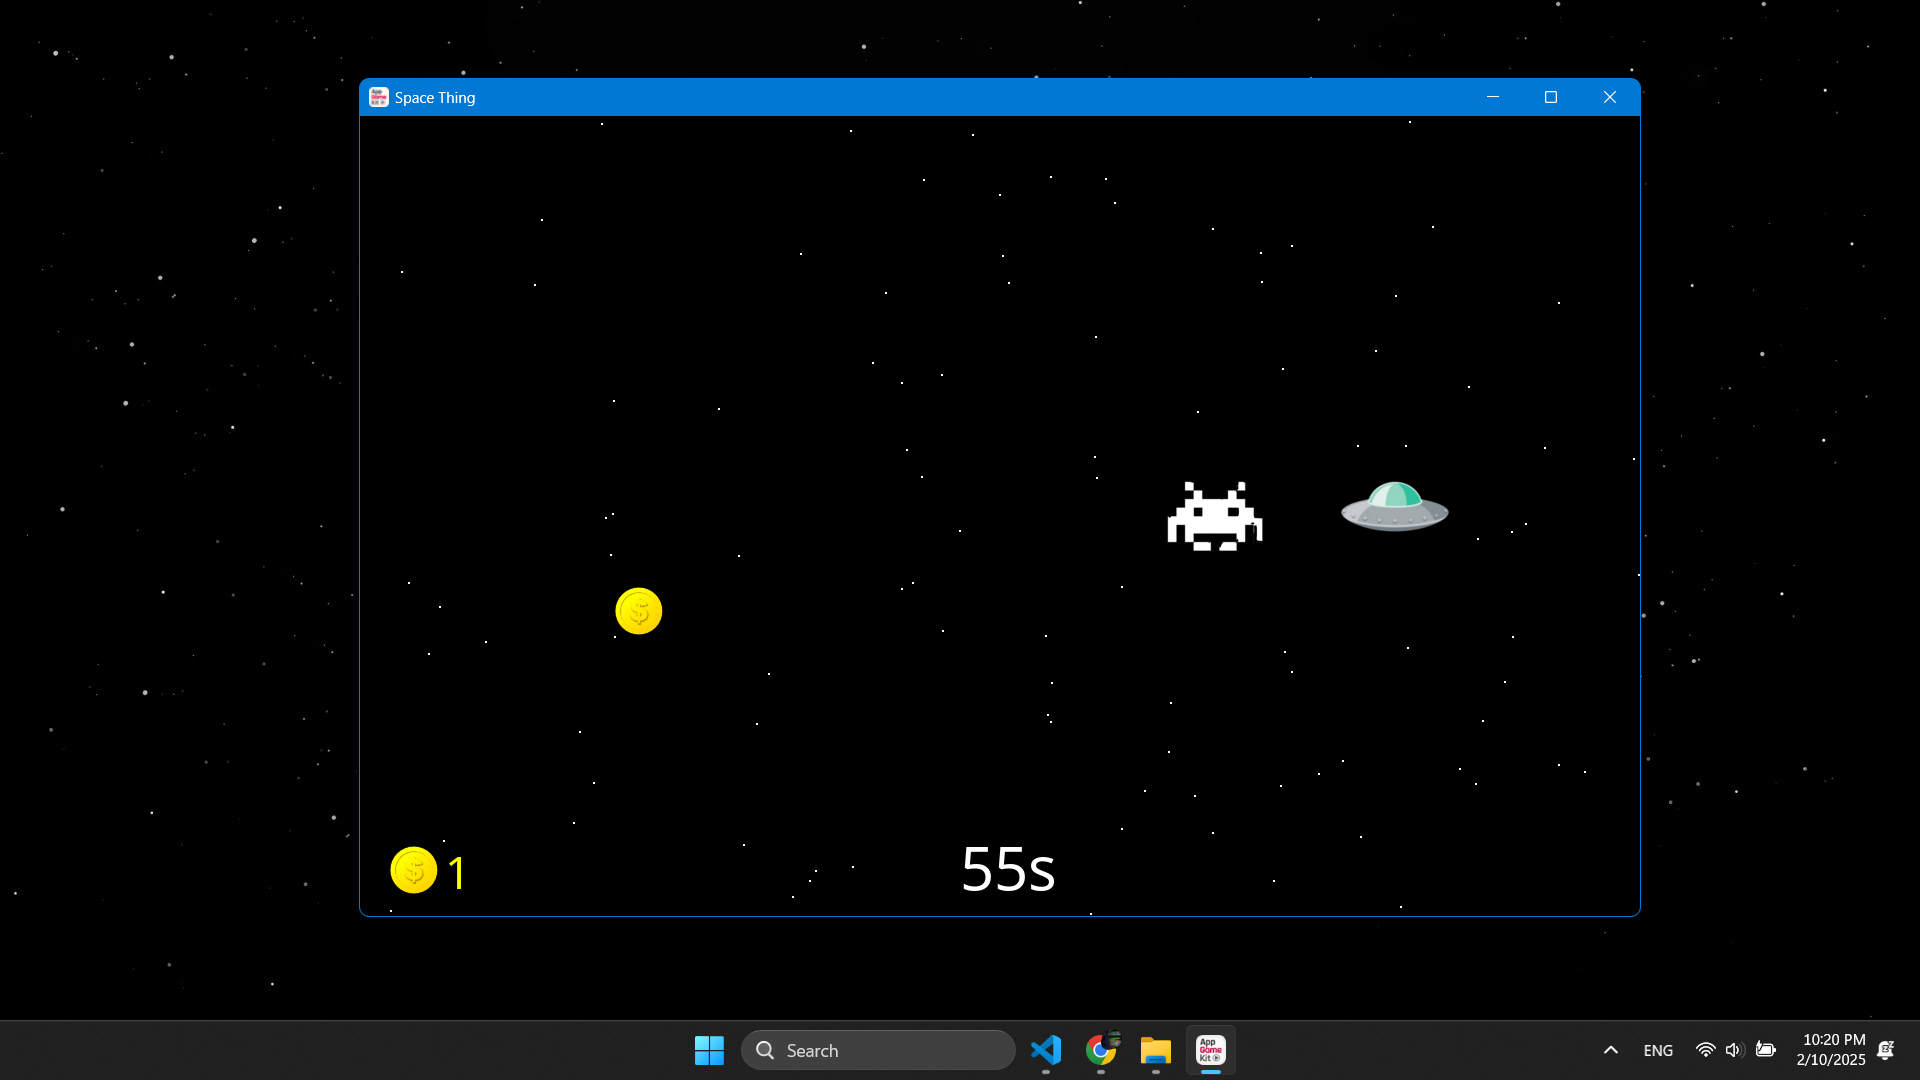
Task: Collect the floating gold coin
Action: (x=639, y=611)
